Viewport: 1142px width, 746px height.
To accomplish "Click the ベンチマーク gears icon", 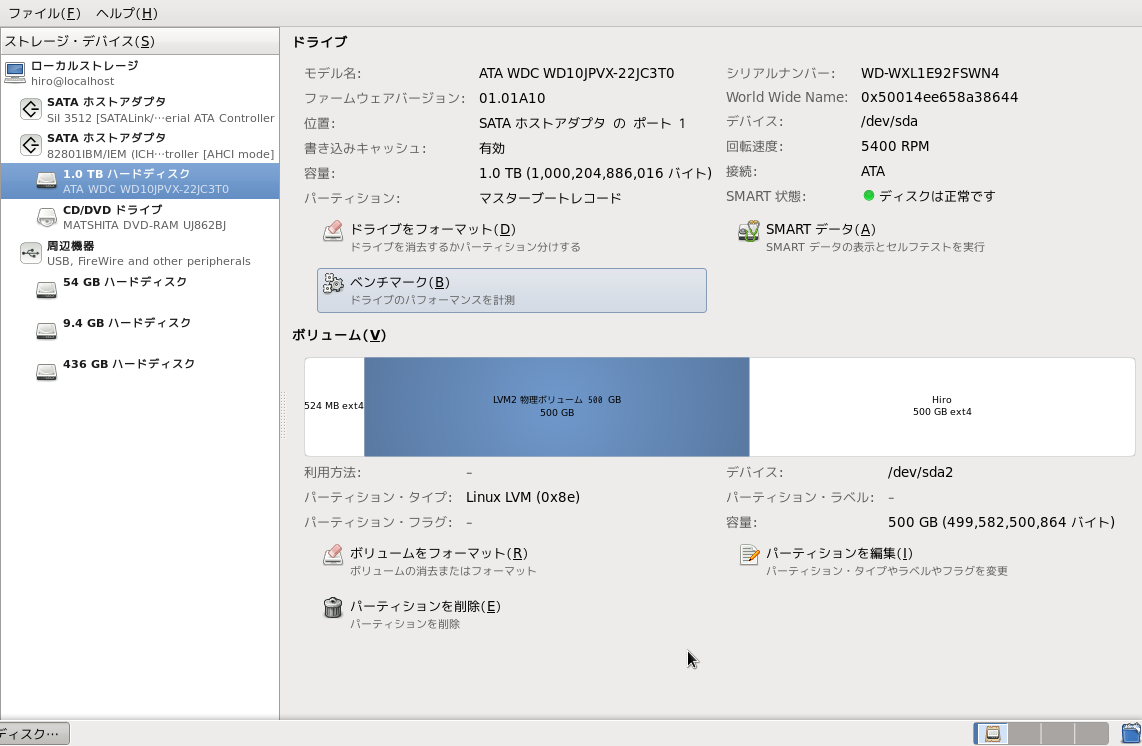I will point(333,283).
